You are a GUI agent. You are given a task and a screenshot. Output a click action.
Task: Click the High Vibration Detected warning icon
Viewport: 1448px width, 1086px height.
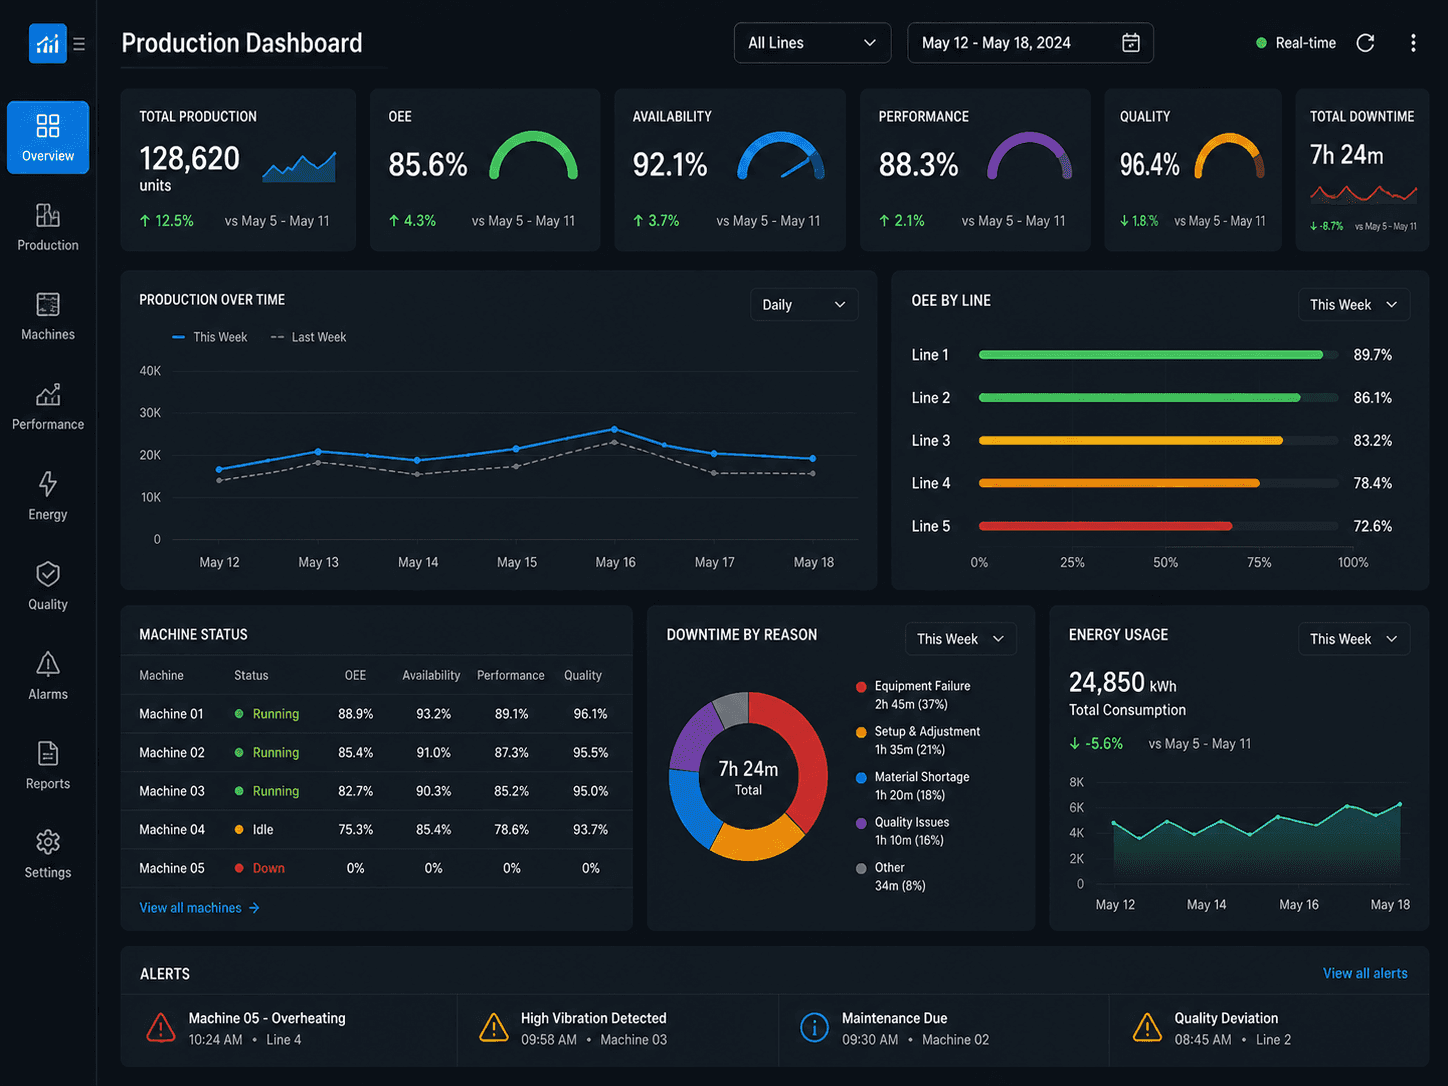tap(493, 1028)
